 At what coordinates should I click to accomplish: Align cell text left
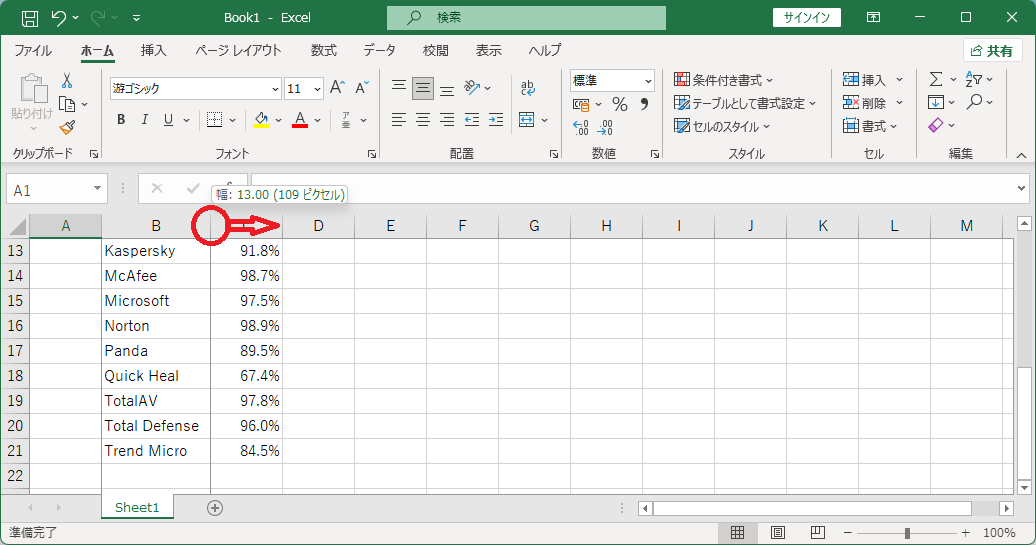[x=398, y=120]
